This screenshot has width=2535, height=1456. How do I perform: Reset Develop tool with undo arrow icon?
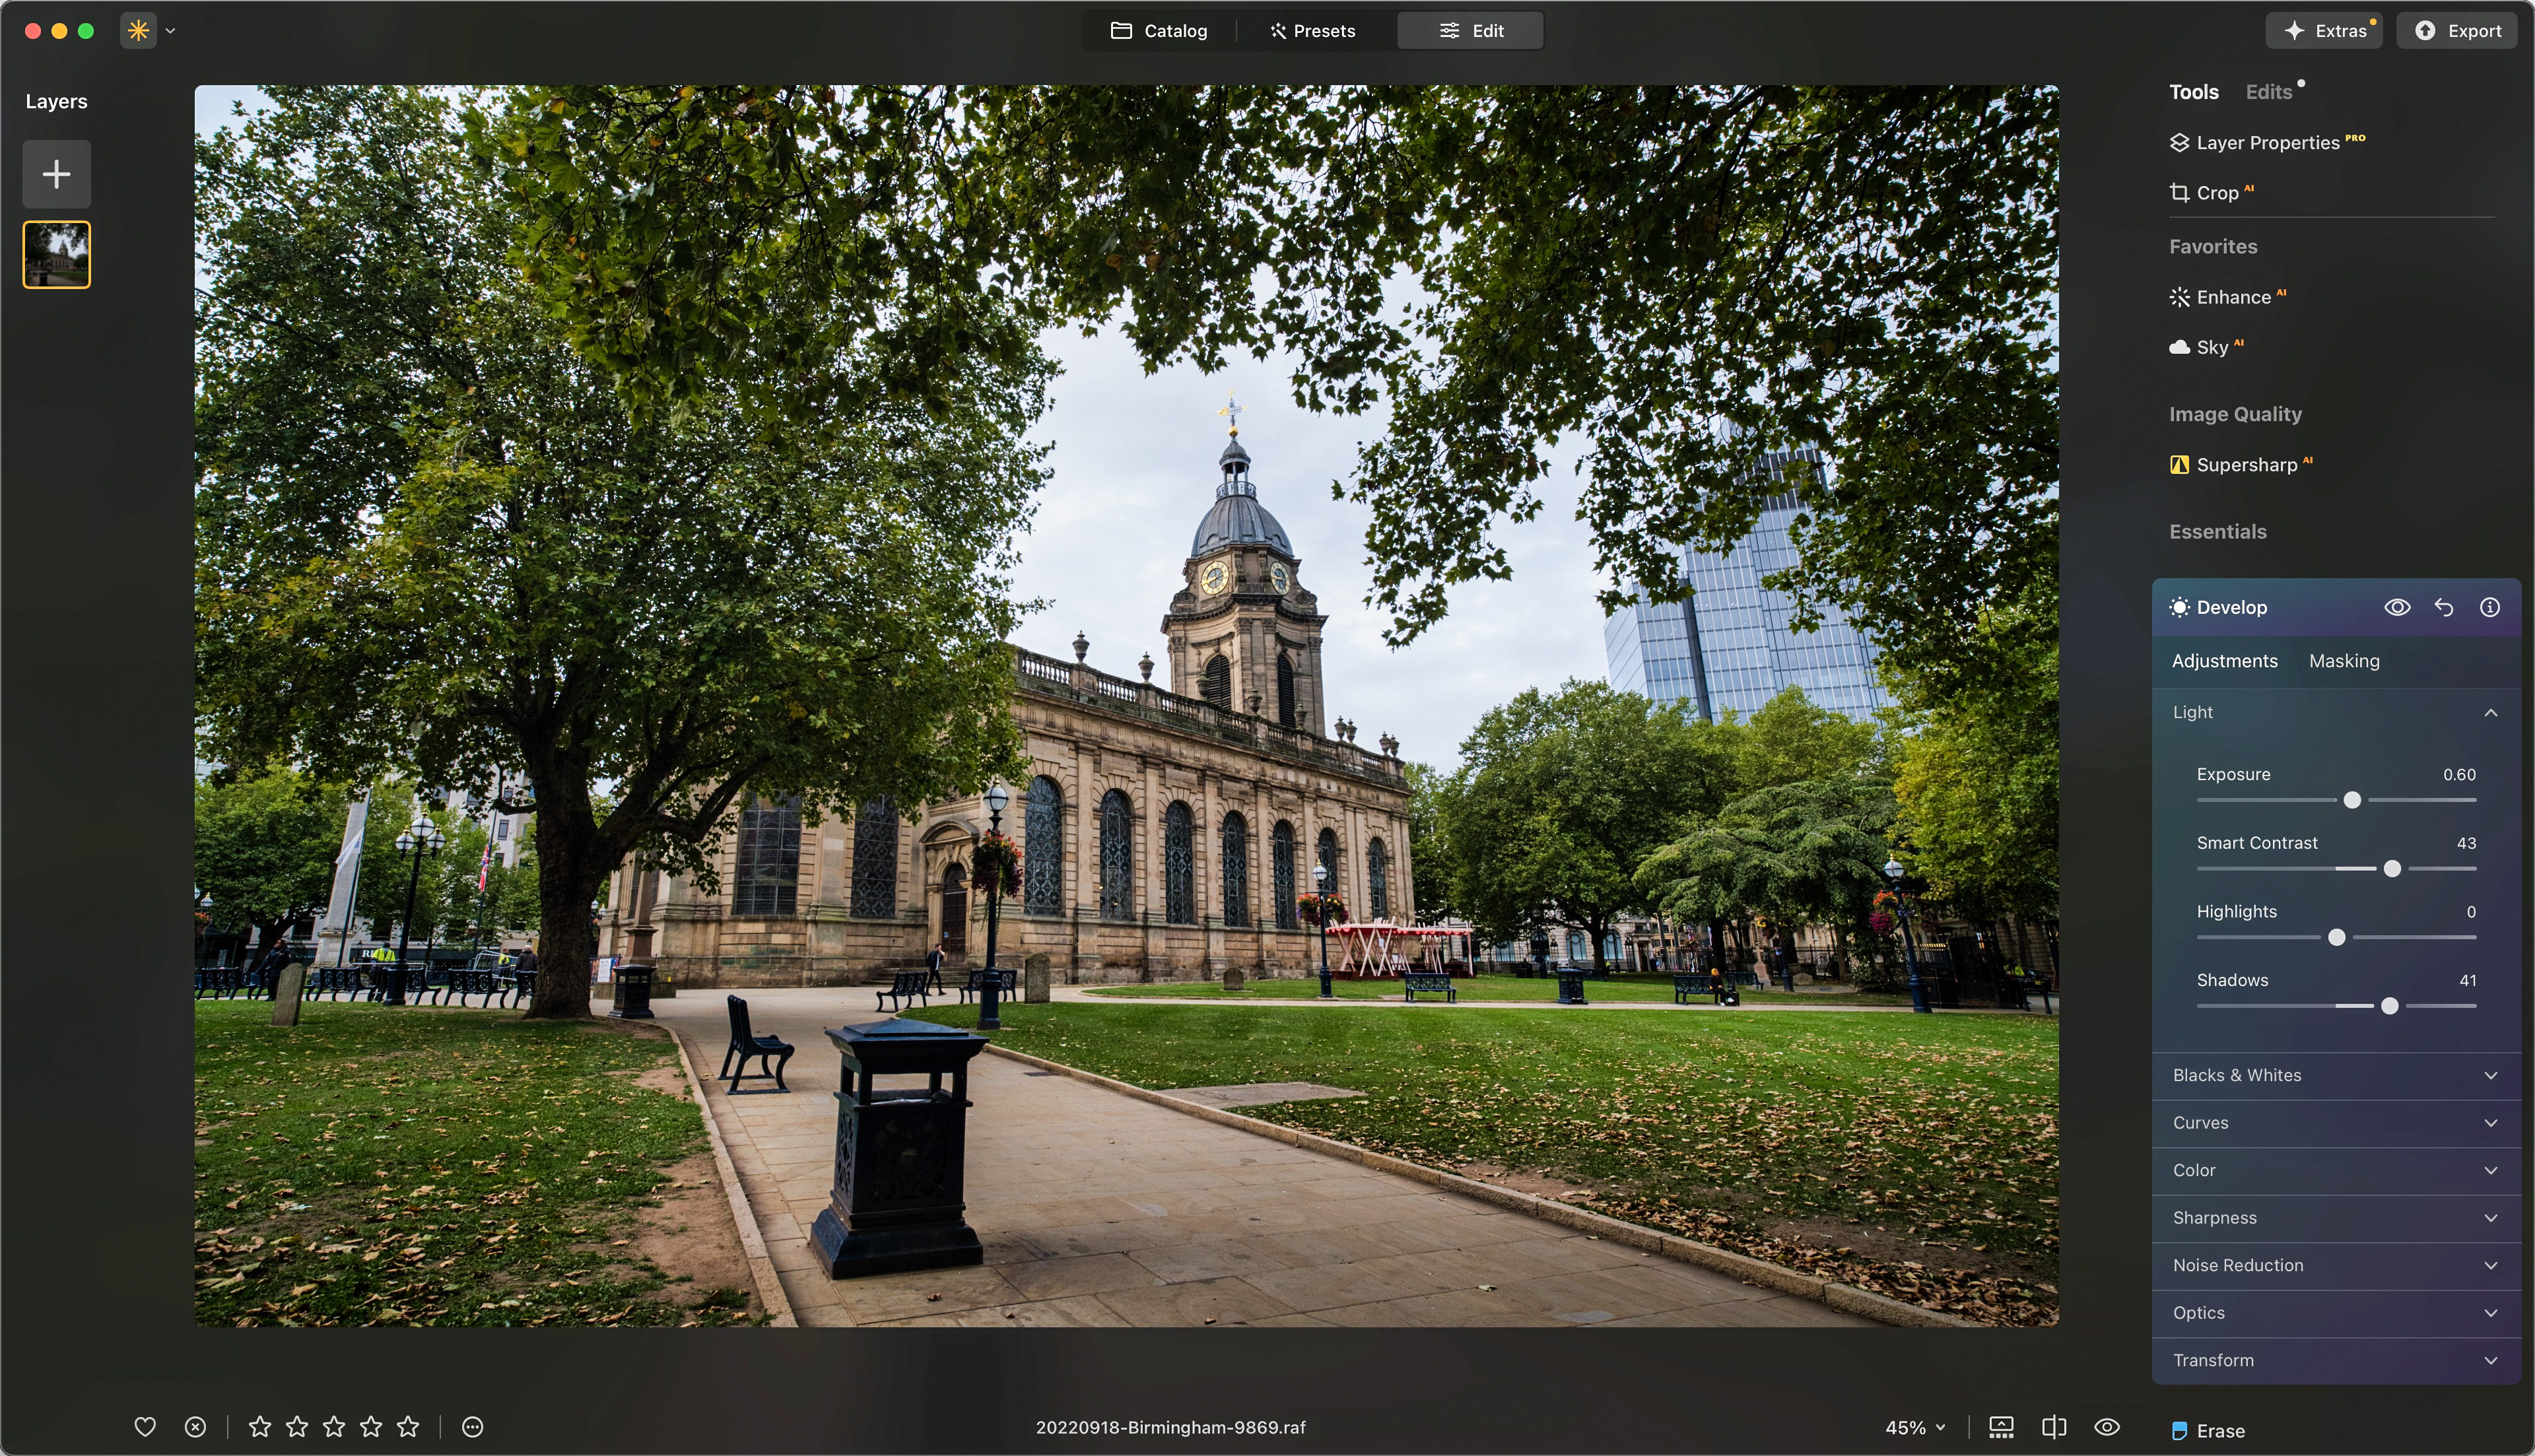point(2444,607)
